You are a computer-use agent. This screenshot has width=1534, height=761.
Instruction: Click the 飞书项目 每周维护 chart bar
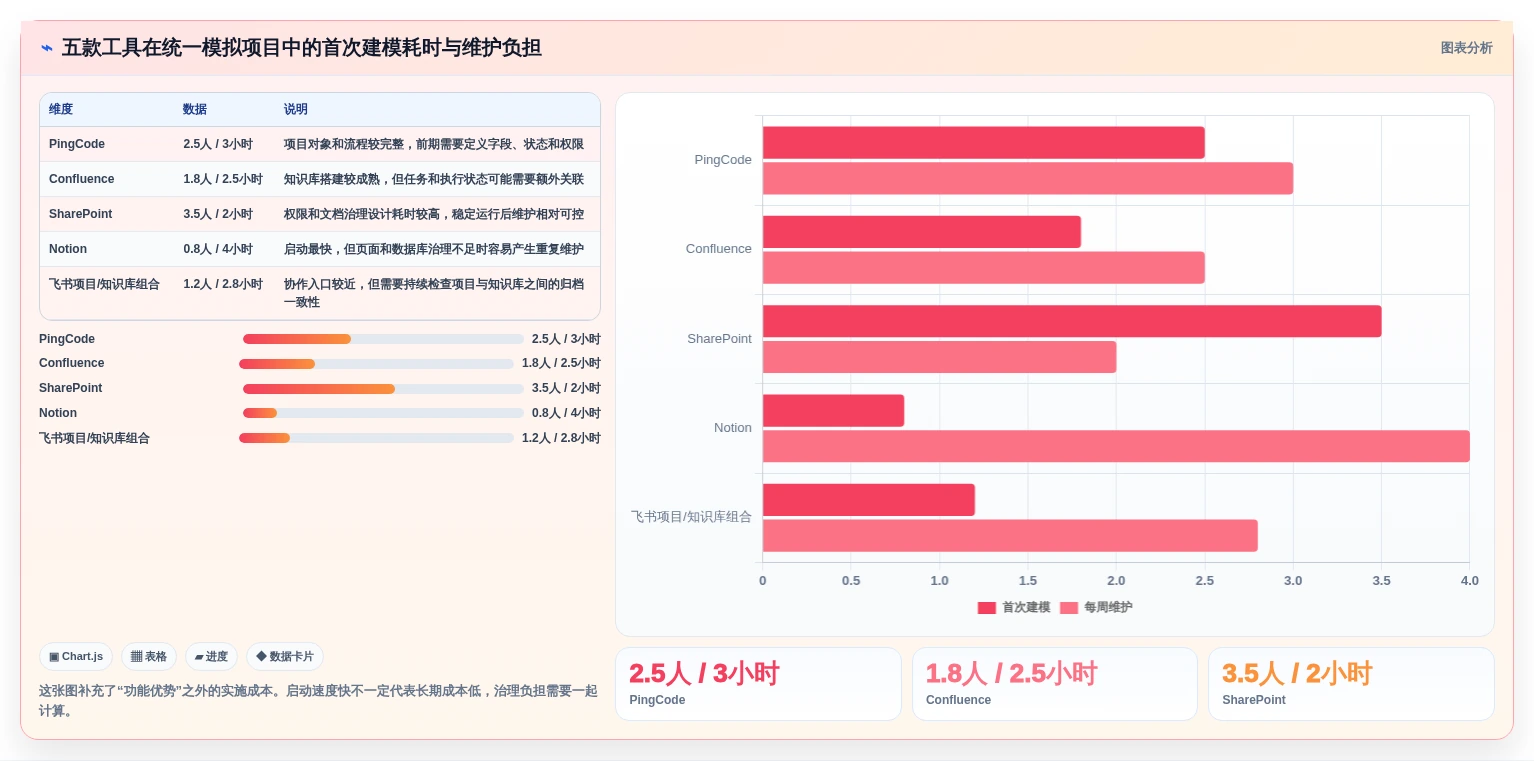[1010, 536]
